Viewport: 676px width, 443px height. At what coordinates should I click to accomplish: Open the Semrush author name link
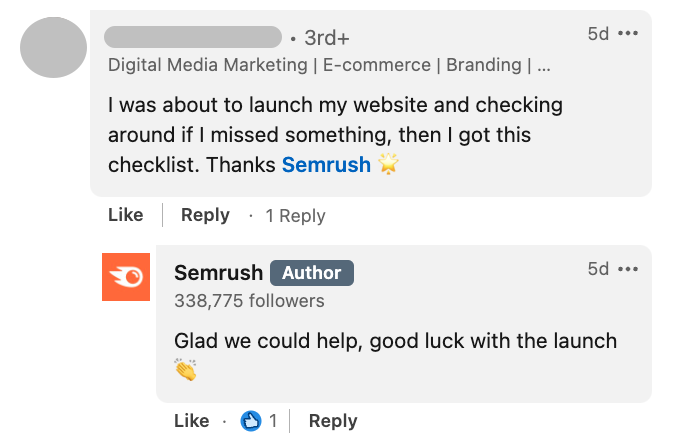pos(218,273)
